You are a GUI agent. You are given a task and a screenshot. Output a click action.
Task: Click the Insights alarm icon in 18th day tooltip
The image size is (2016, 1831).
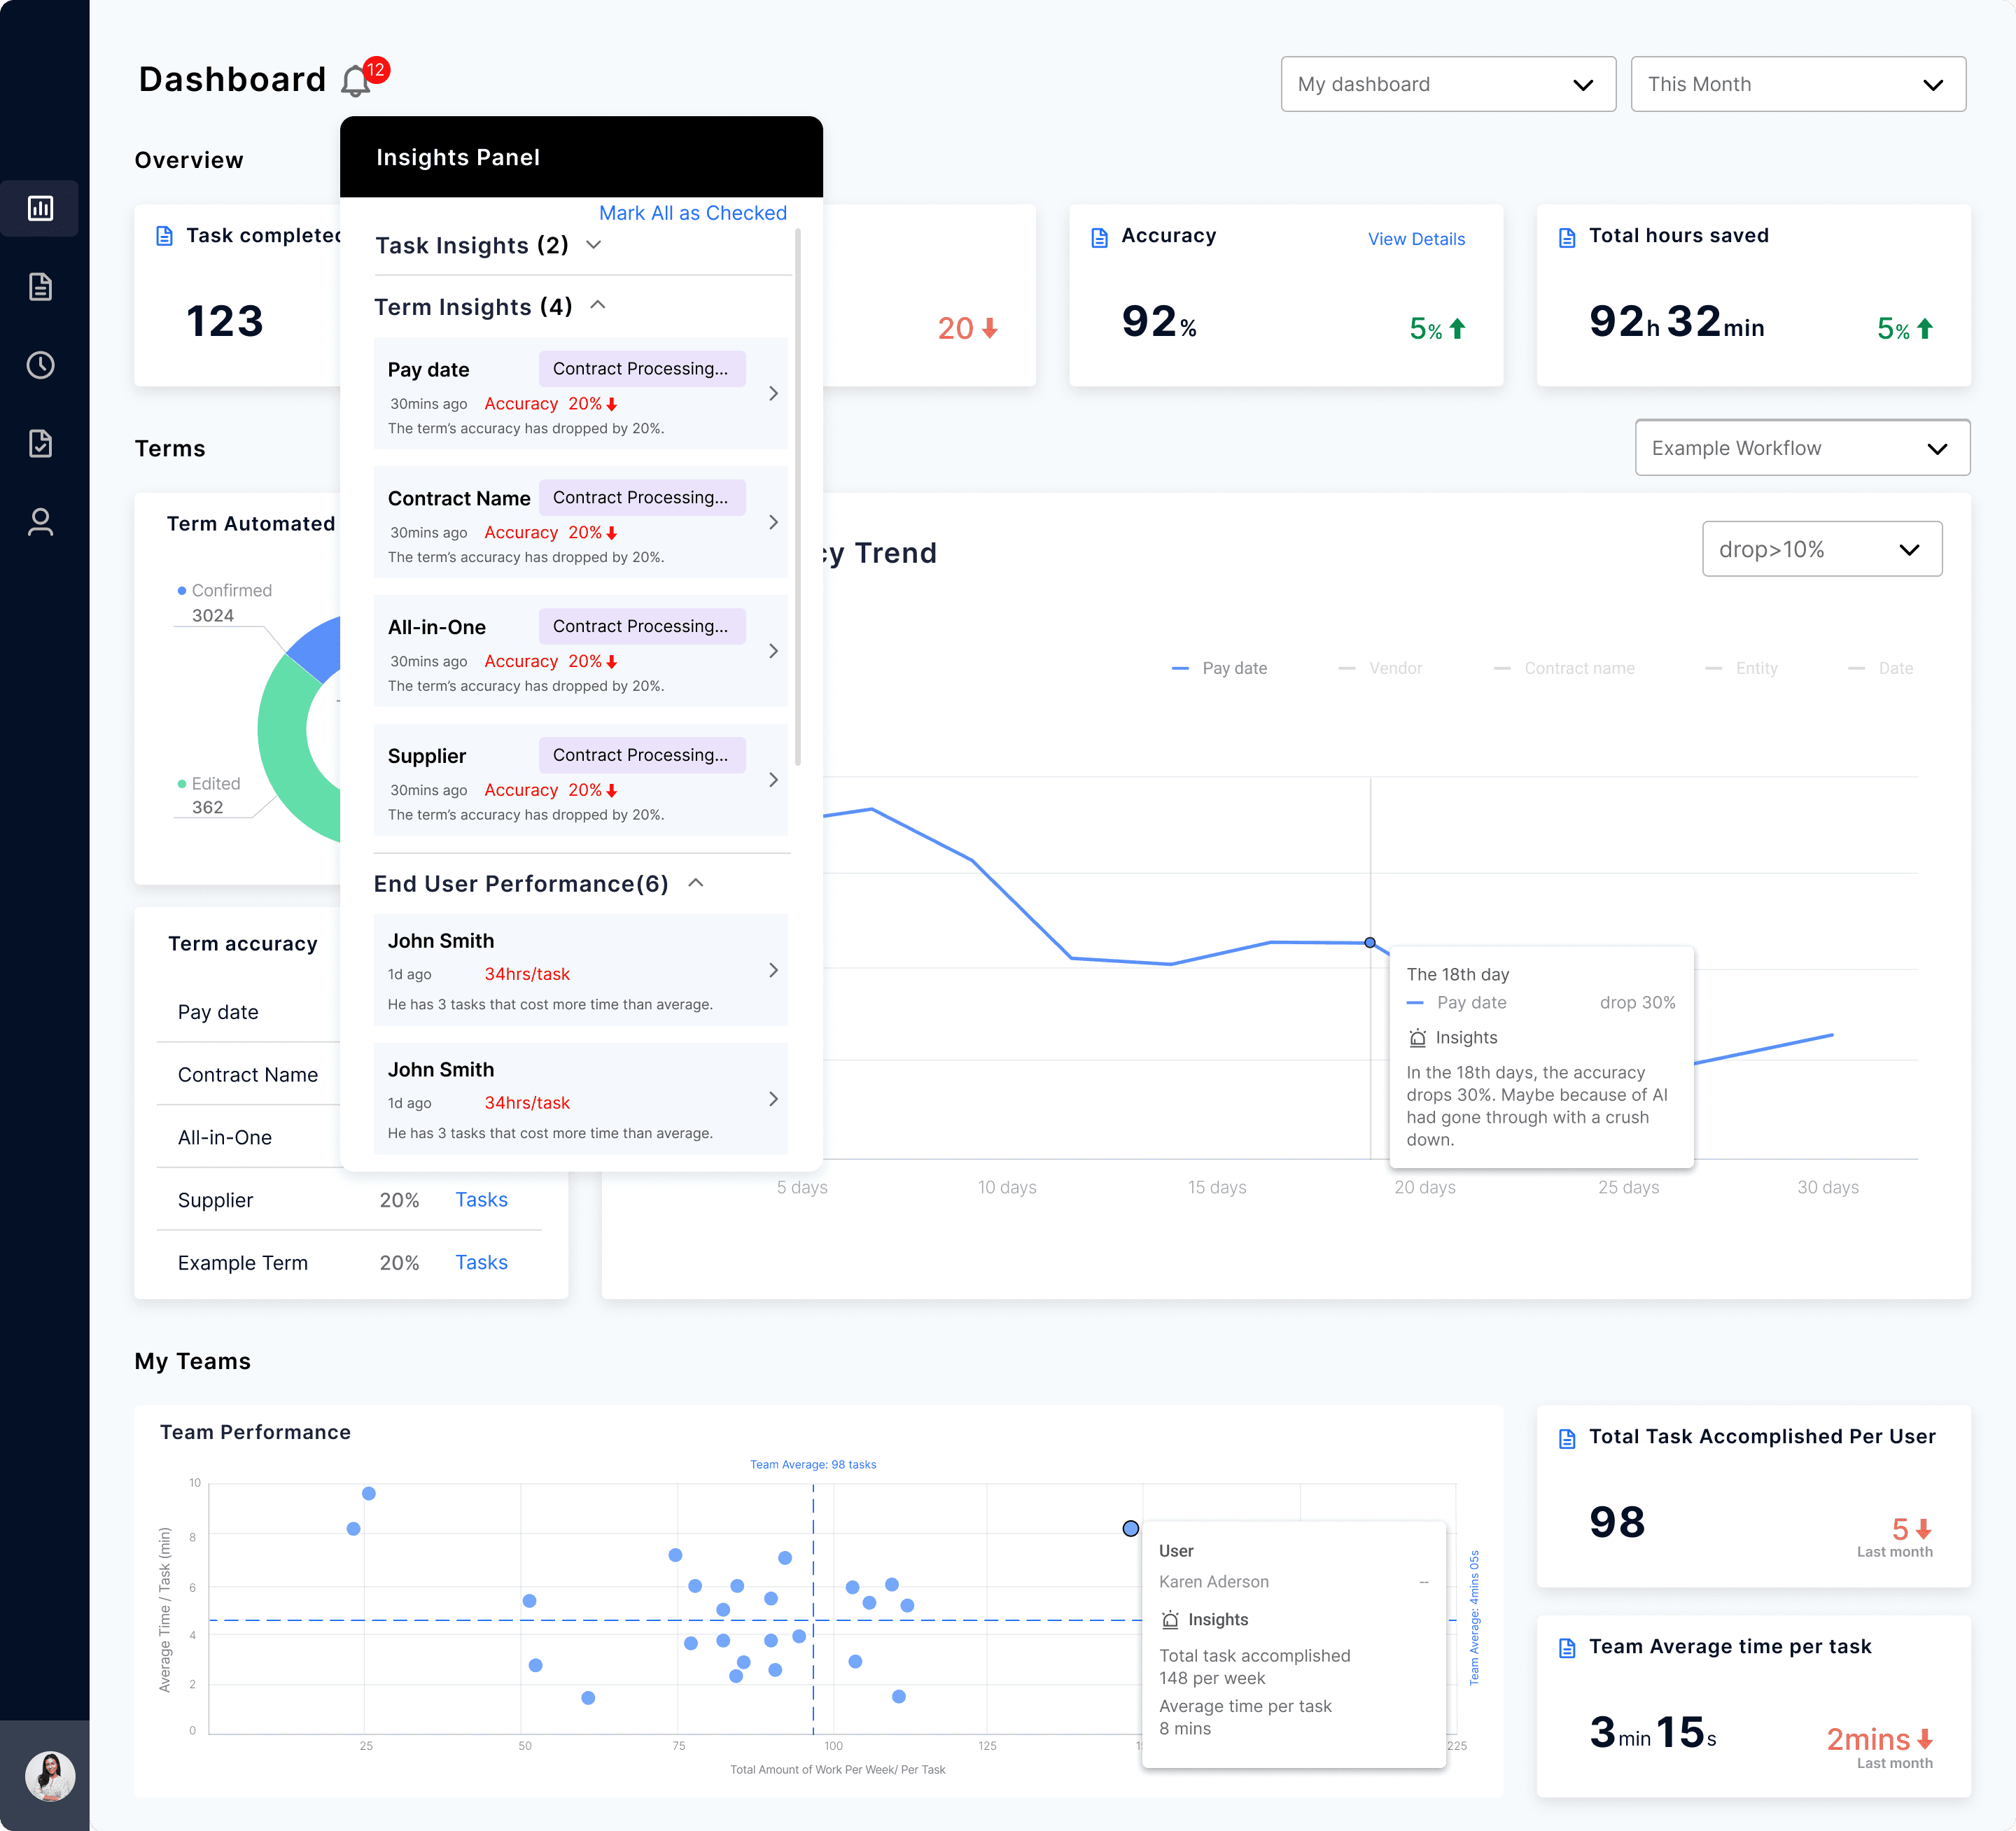point(1417,1038)
